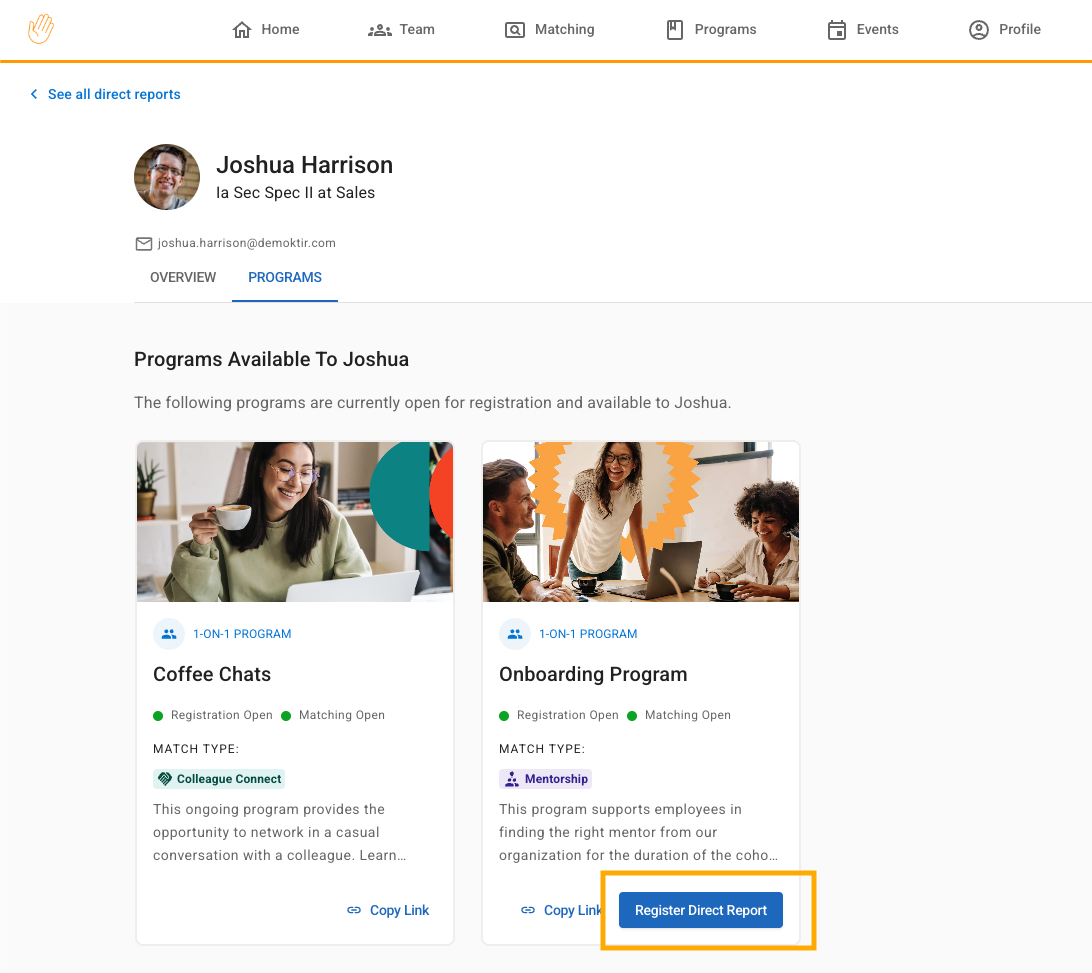Image resolution: width=1092 pixels, height=973 pixels.
Task: Click the Programs book icon
Action: point(675,30)
